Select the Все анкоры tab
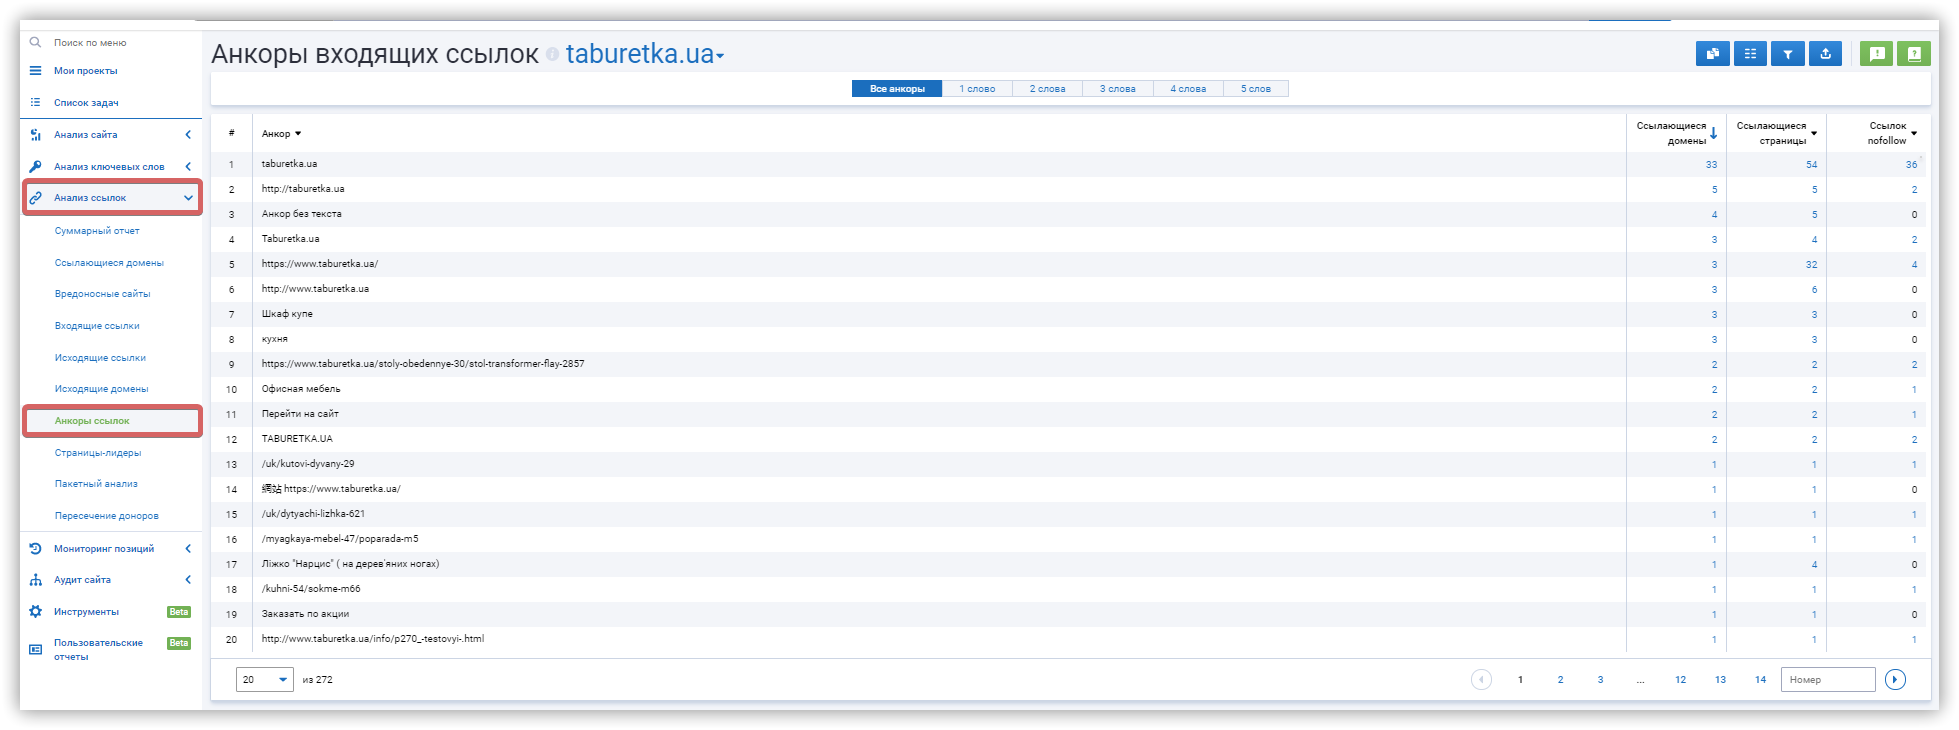 pyautogui.click(x=897, y=89)
